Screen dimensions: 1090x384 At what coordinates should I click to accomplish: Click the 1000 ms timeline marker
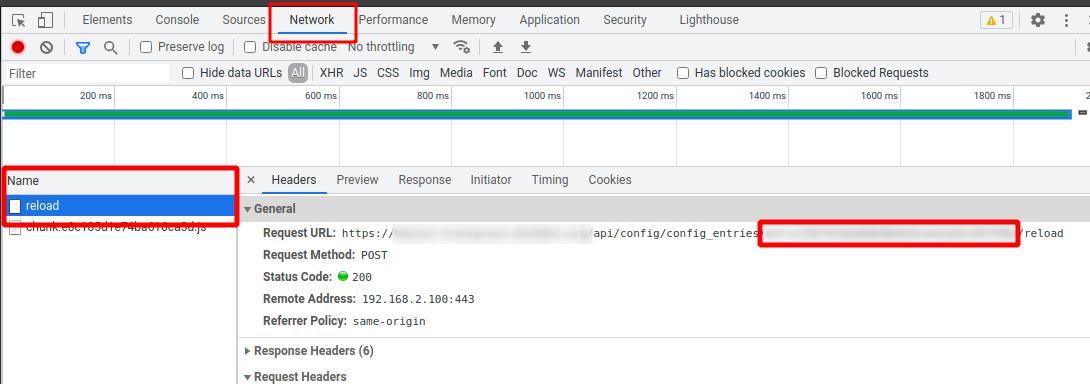click(543, 96)
